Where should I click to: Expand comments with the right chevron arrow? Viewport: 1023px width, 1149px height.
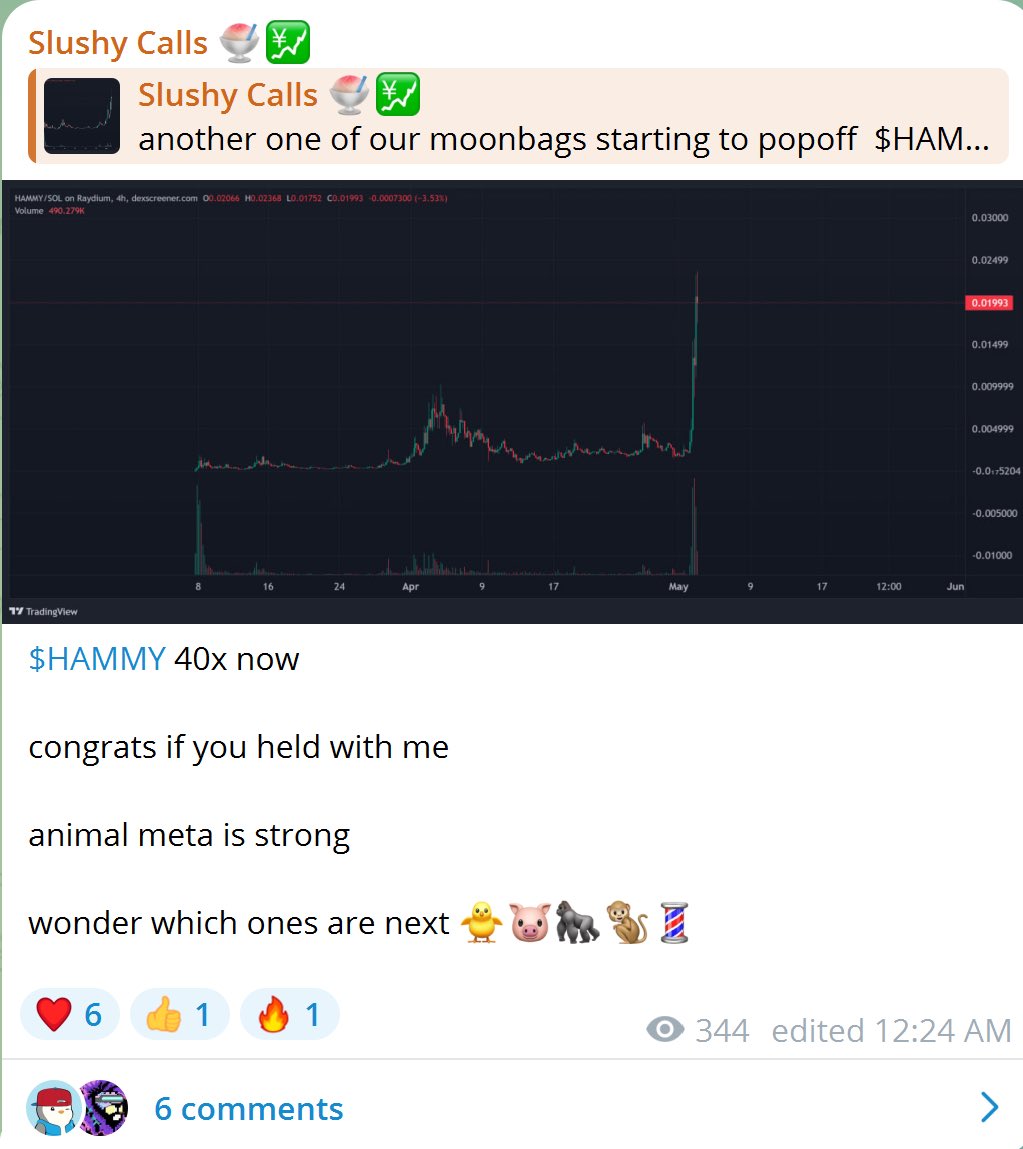click(x=990, y=1107)
